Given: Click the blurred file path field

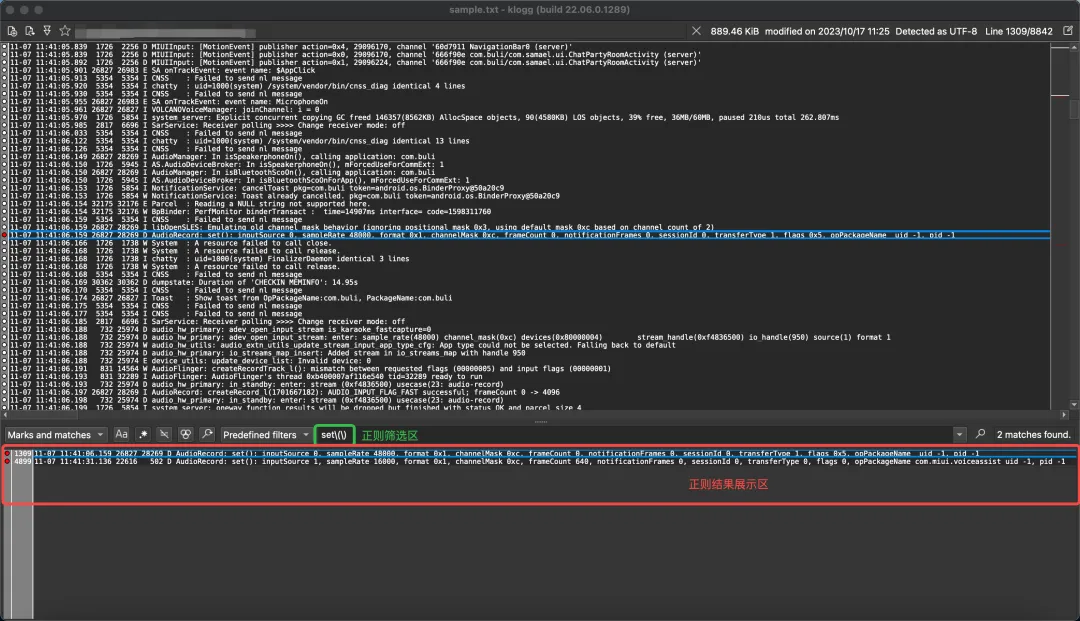Looking at the screenshot, I should pos(165,32).
